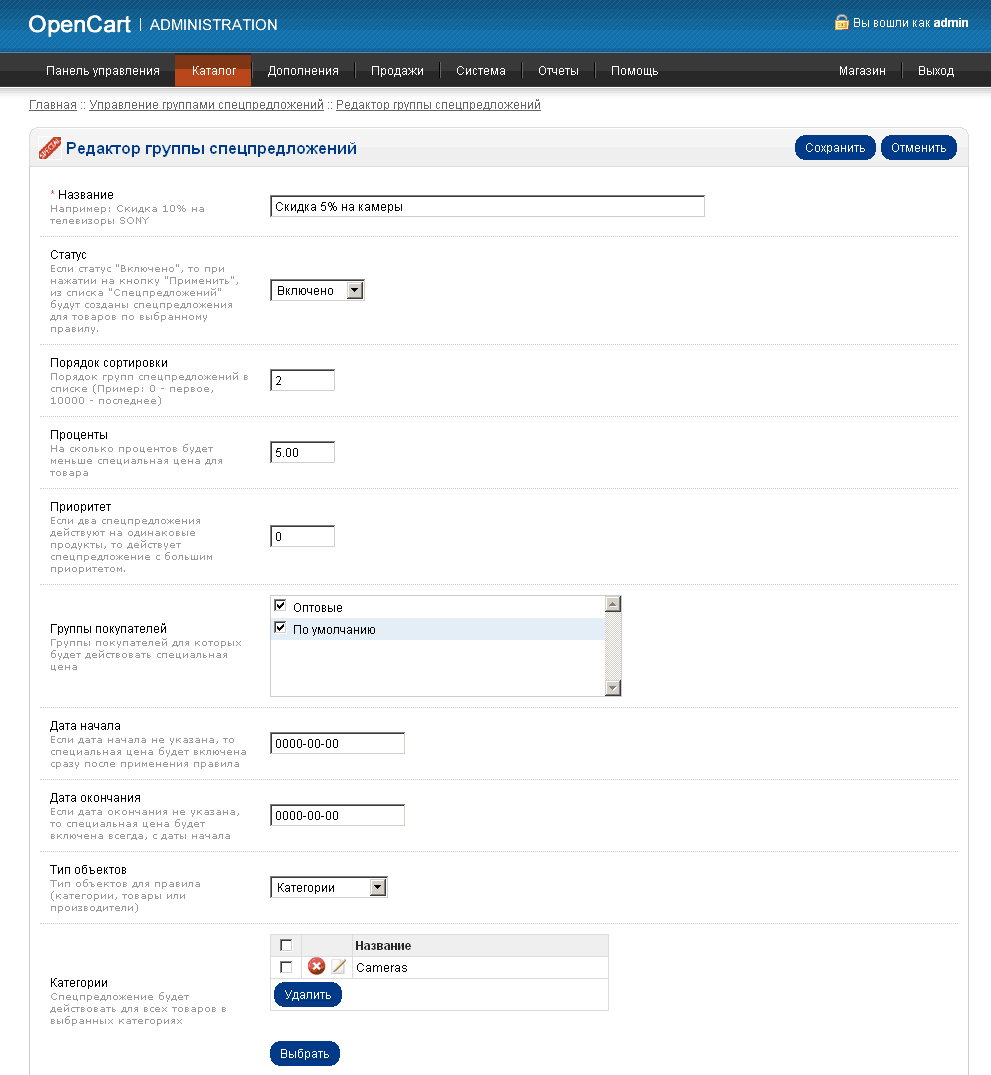The width and height of the screenshot is (991, 1075).
Task: Open the Каталог menu
Action: [213, 71]
